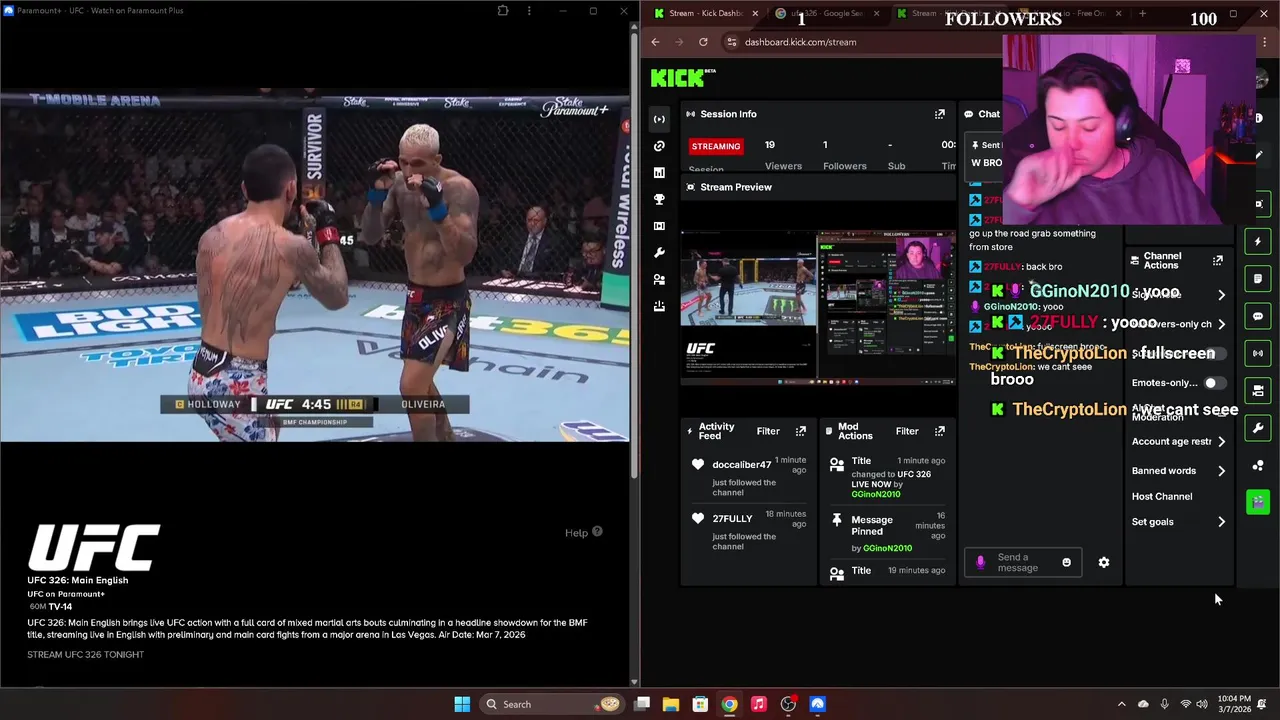The width and height of the screenshot is (1280, 720).
Task: Click the dashboard.kick.com address bar
Action: coord(860,42)
